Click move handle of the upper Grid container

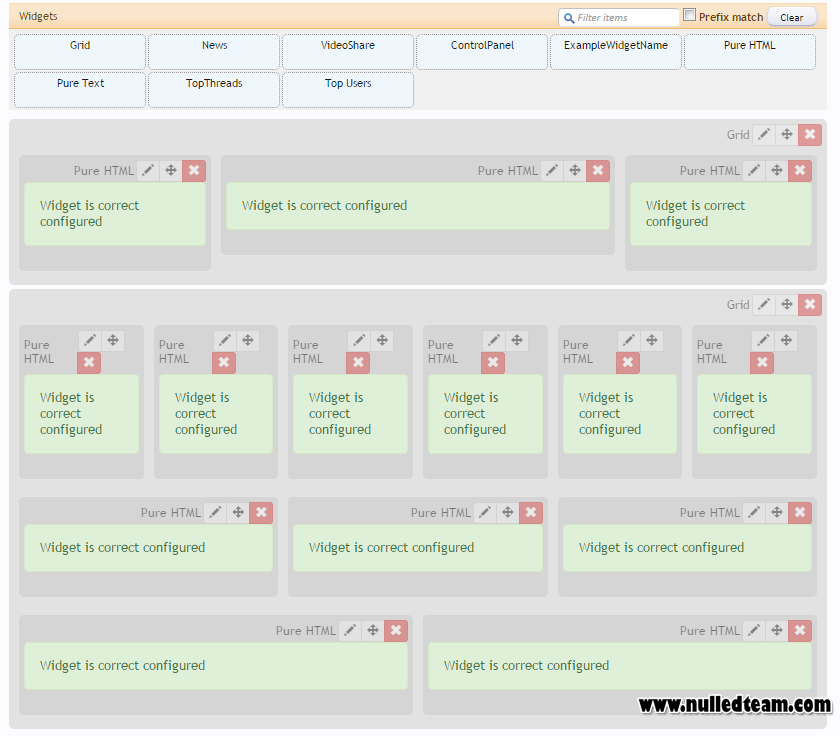(787, 134)
